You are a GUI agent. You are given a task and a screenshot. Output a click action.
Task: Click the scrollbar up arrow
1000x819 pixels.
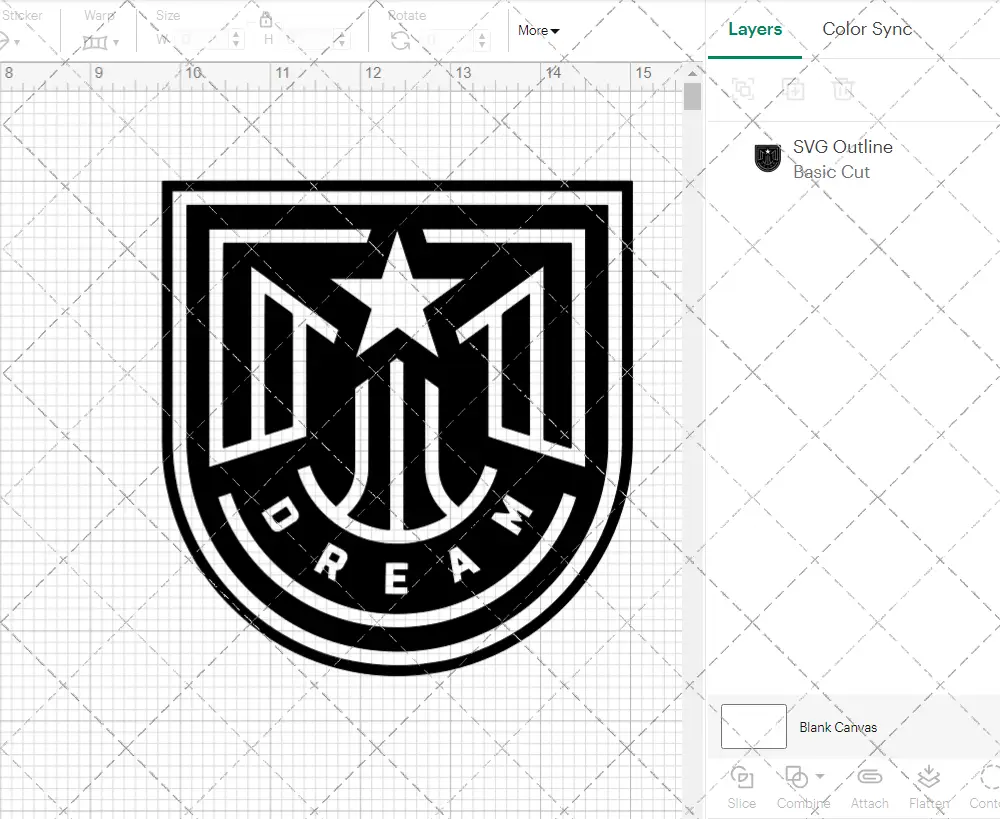tap(693, 73)
